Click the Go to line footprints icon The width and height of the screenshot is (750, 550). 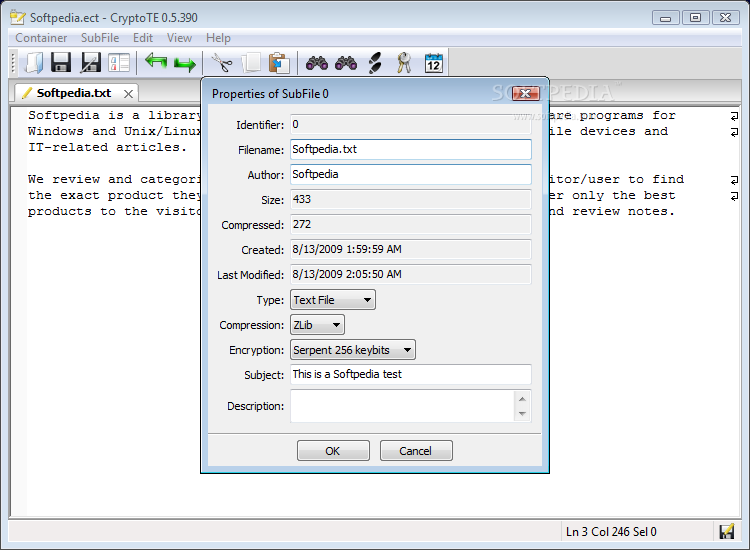[375, 63]
